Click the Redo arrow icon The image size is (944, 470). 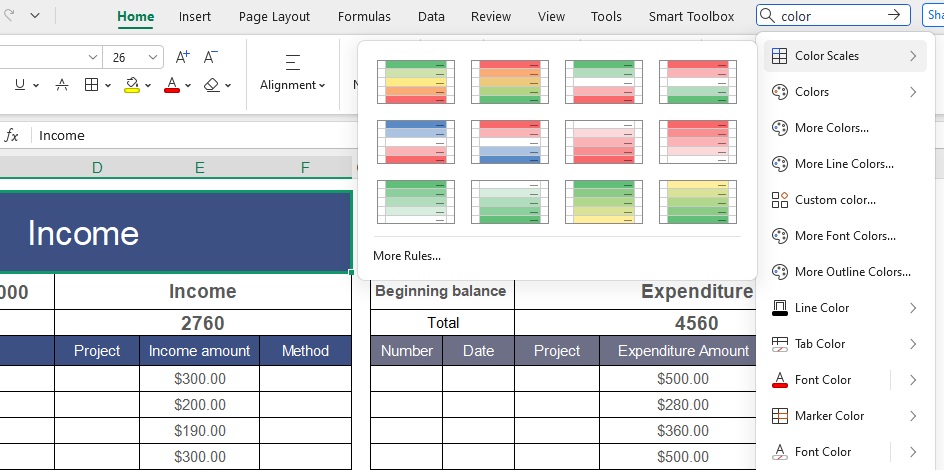pyautogui.click(x=8, y=15)
